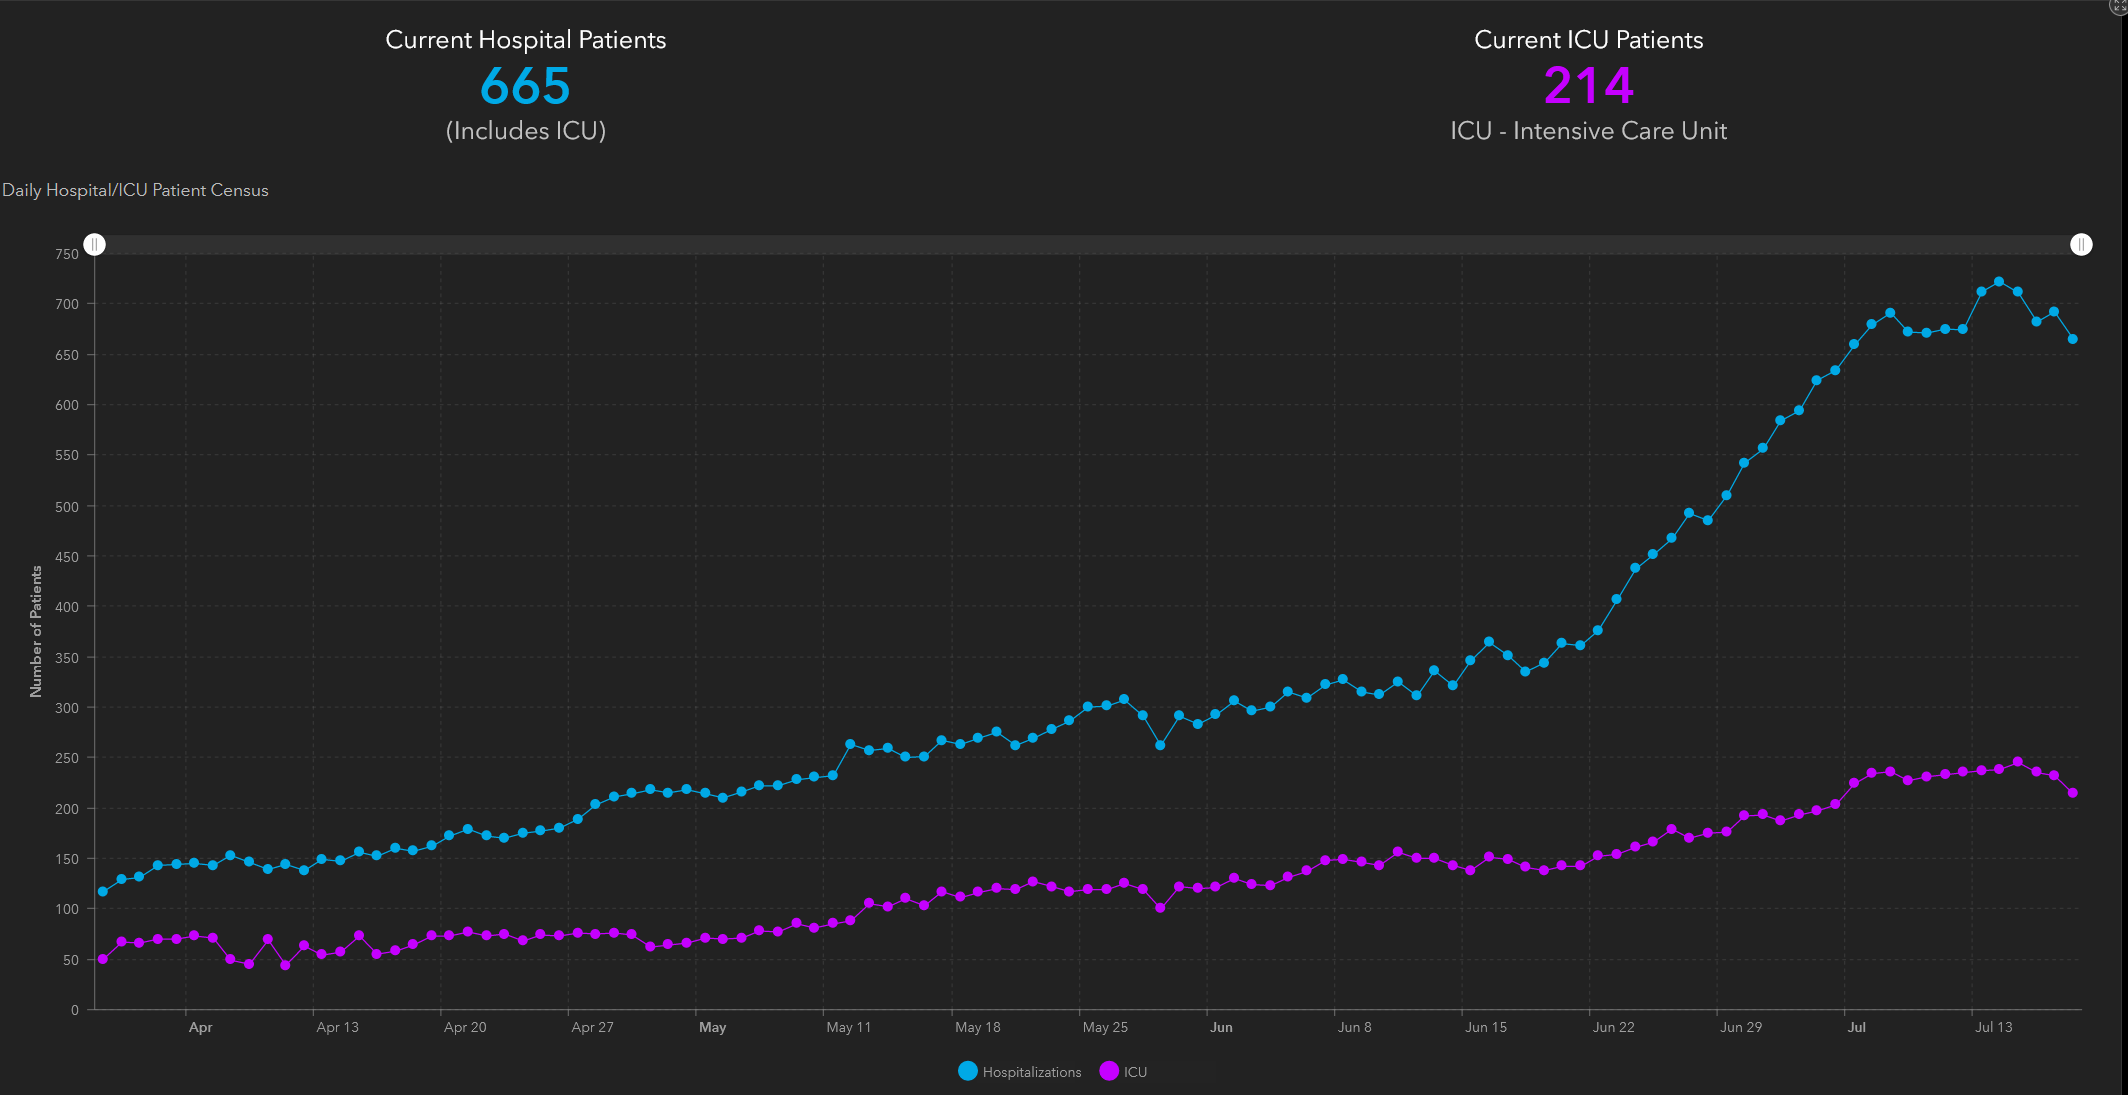
Task: Click the May x-axis label
Action: pos(713,1027)
